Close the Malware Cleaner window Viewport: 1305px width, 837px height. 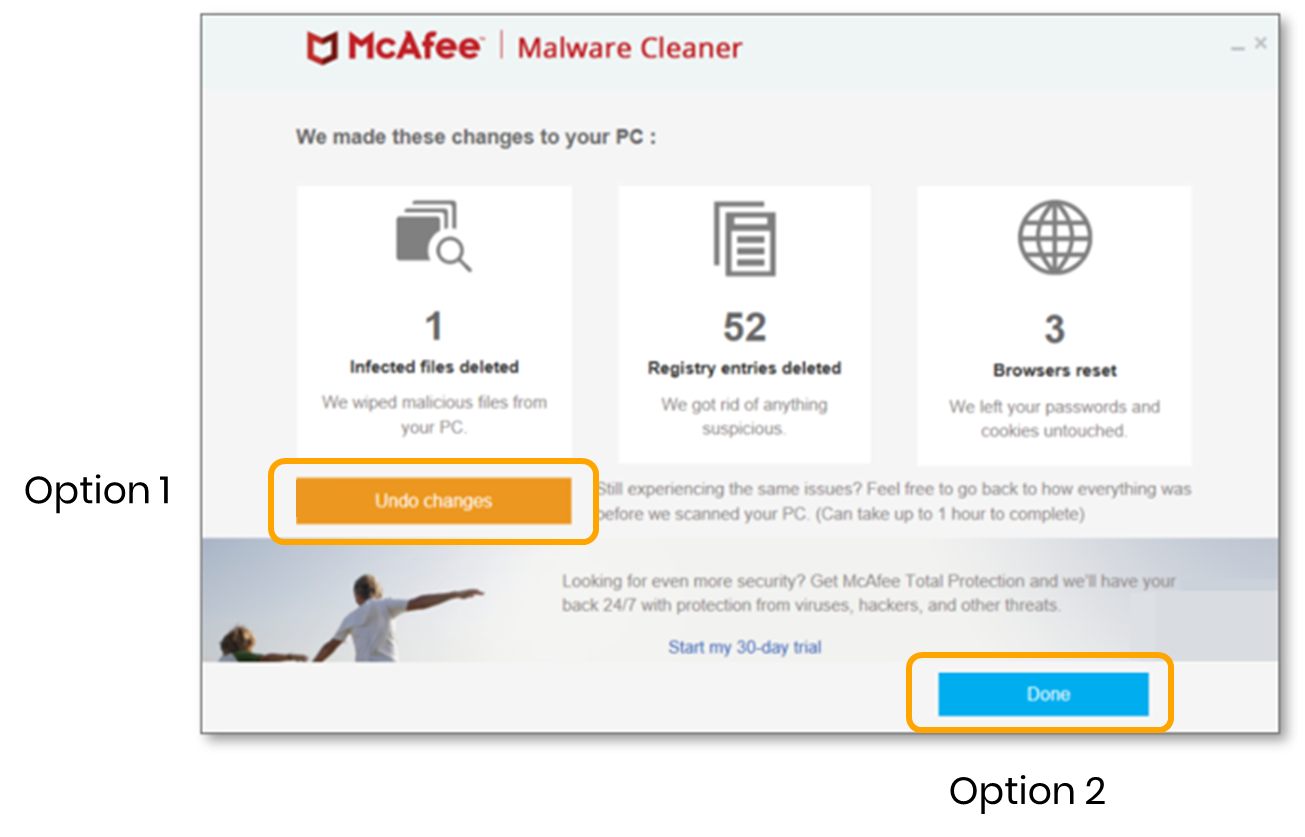pos(1260,43)
